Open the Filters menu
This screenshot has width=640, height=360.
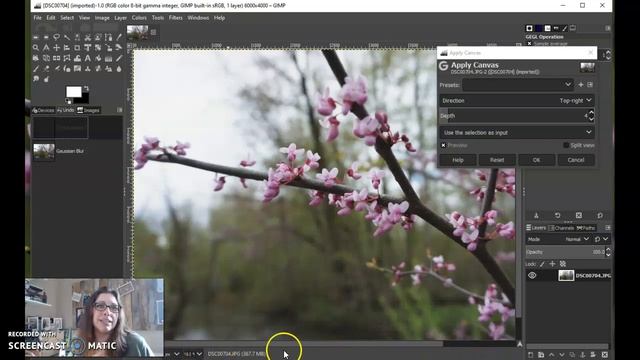tap(176, 18)
